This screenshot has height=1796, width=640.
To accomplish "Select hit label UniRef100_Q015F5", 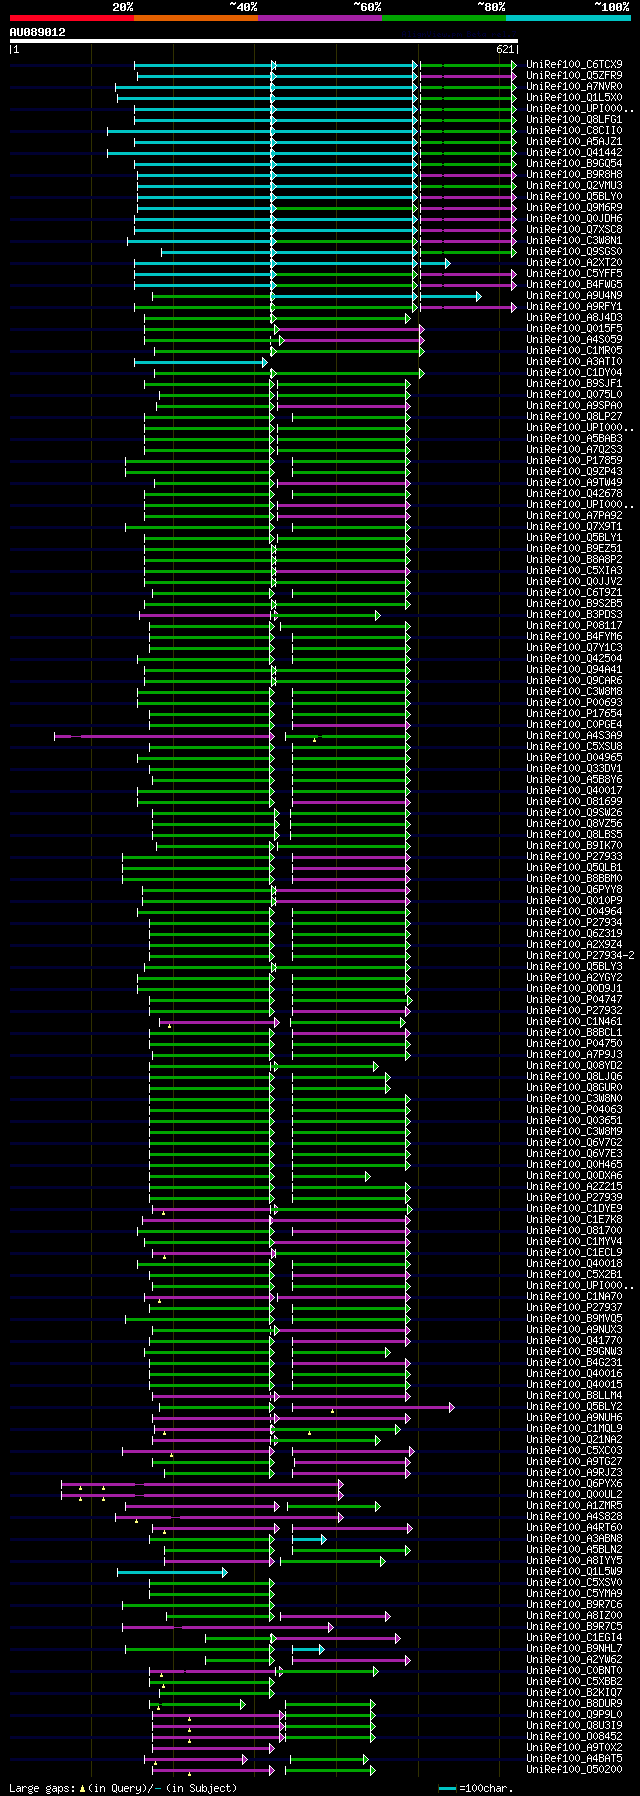I will click(x=574, y=329).
